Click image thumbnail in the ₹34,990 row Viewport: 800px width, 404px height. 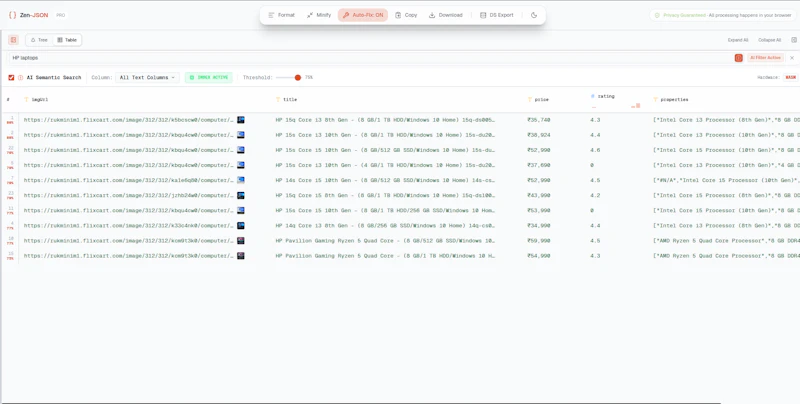pyautogui.click(x=241, y=225)
